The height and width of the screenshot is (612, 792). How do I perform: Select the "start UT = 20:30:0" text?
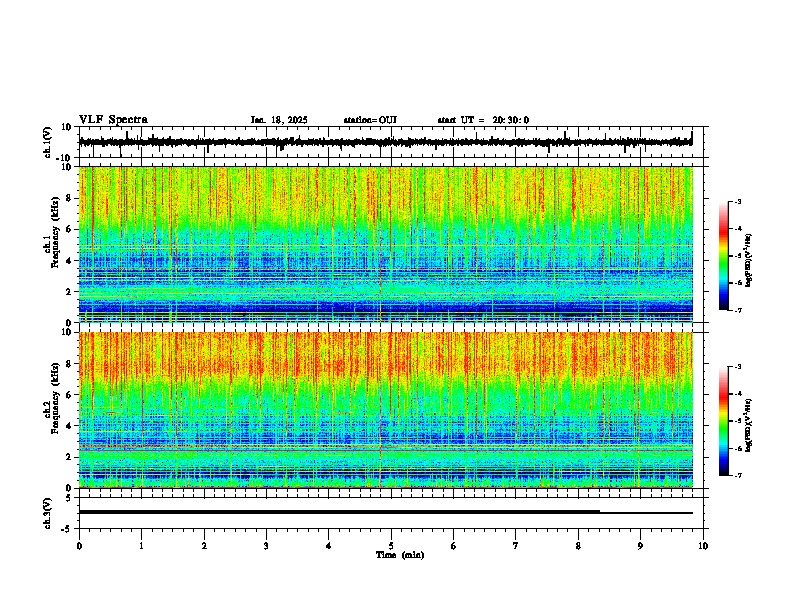[483, 120]
